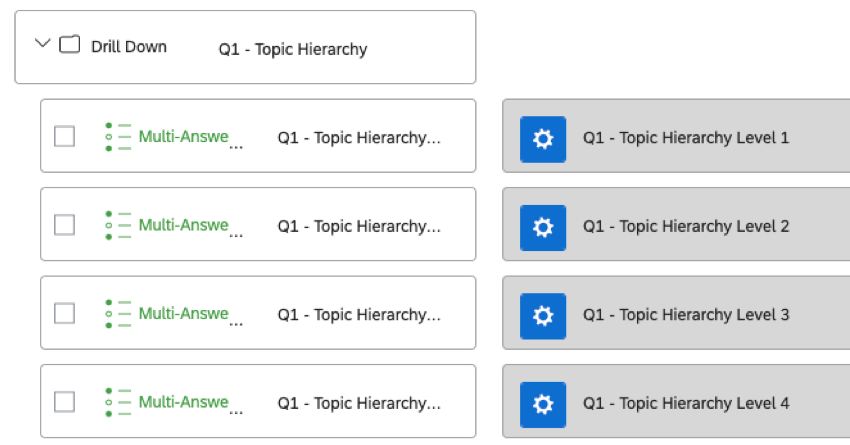Click the Drill Down folder icon
850x445 pixels.
click(70, 45)
